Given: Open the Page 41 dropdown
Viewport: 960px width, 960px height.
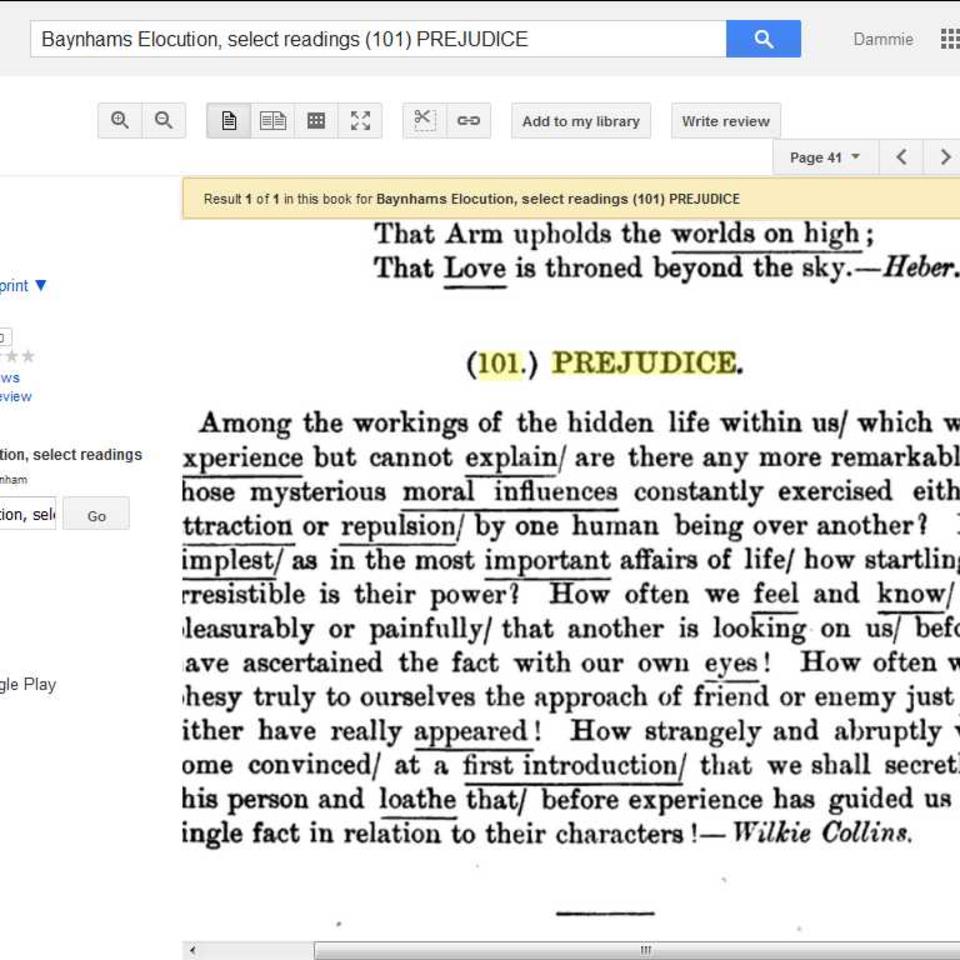Looking at the screenshot, I should coord(825,157).
